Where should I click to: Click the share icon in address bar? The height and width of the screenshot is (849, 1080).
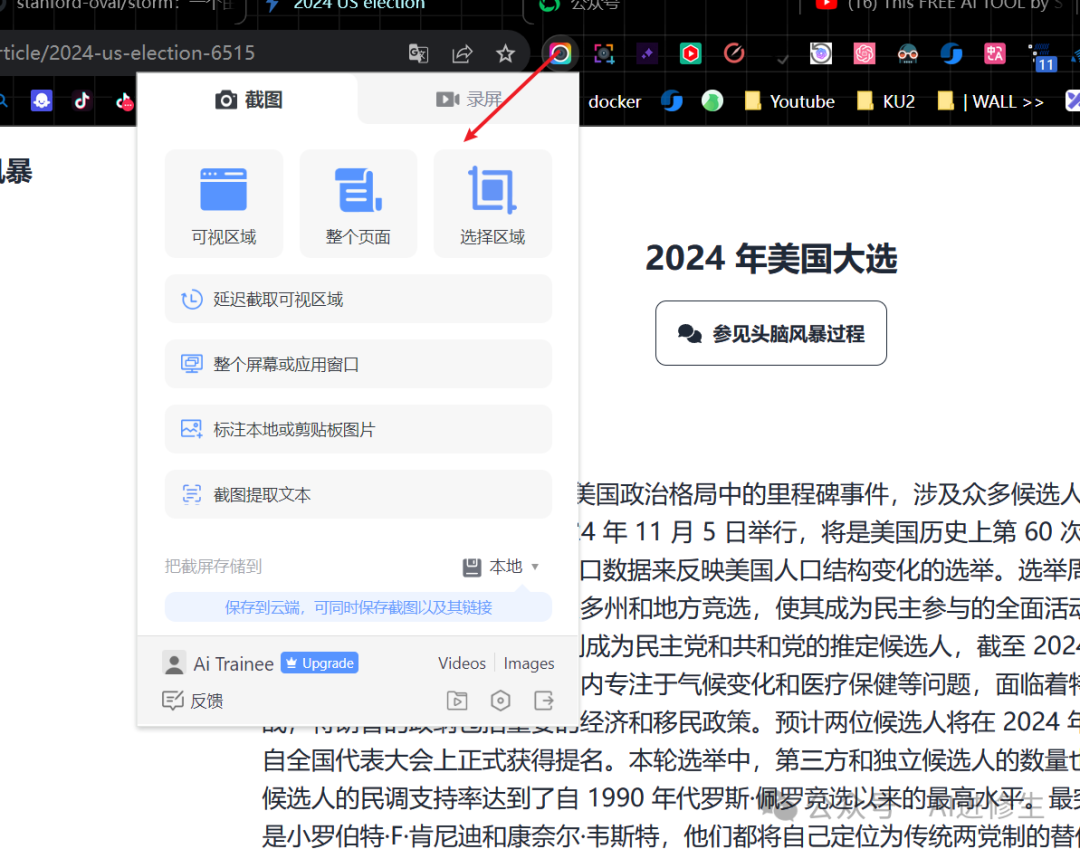point(461,53)
